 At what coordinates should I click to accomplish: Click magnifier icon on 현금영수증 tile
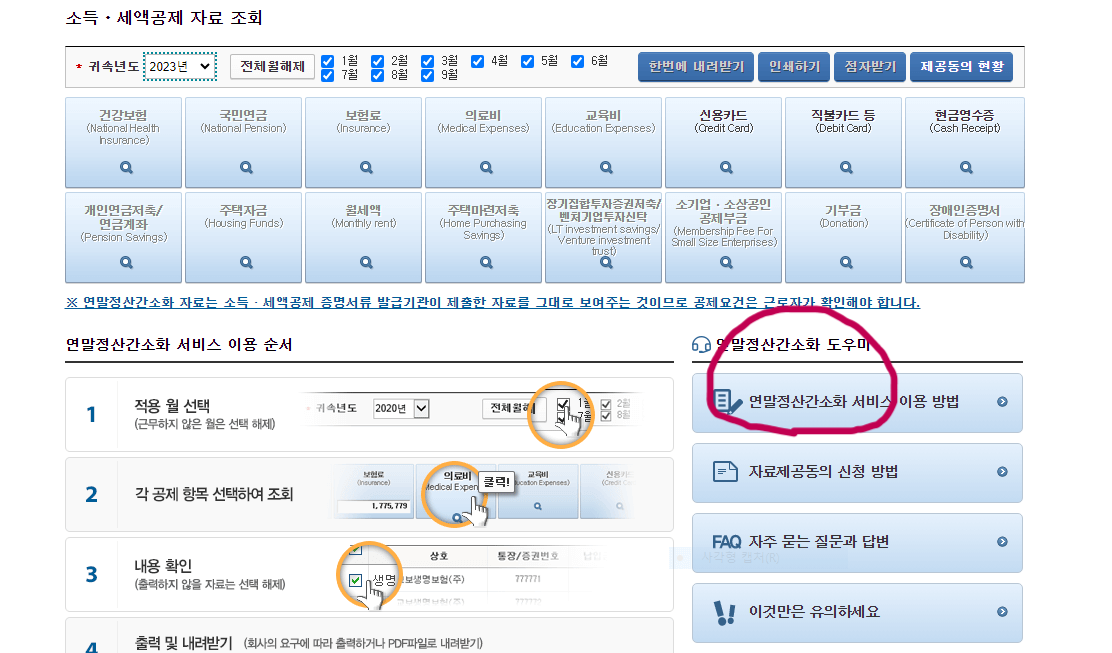966,167
